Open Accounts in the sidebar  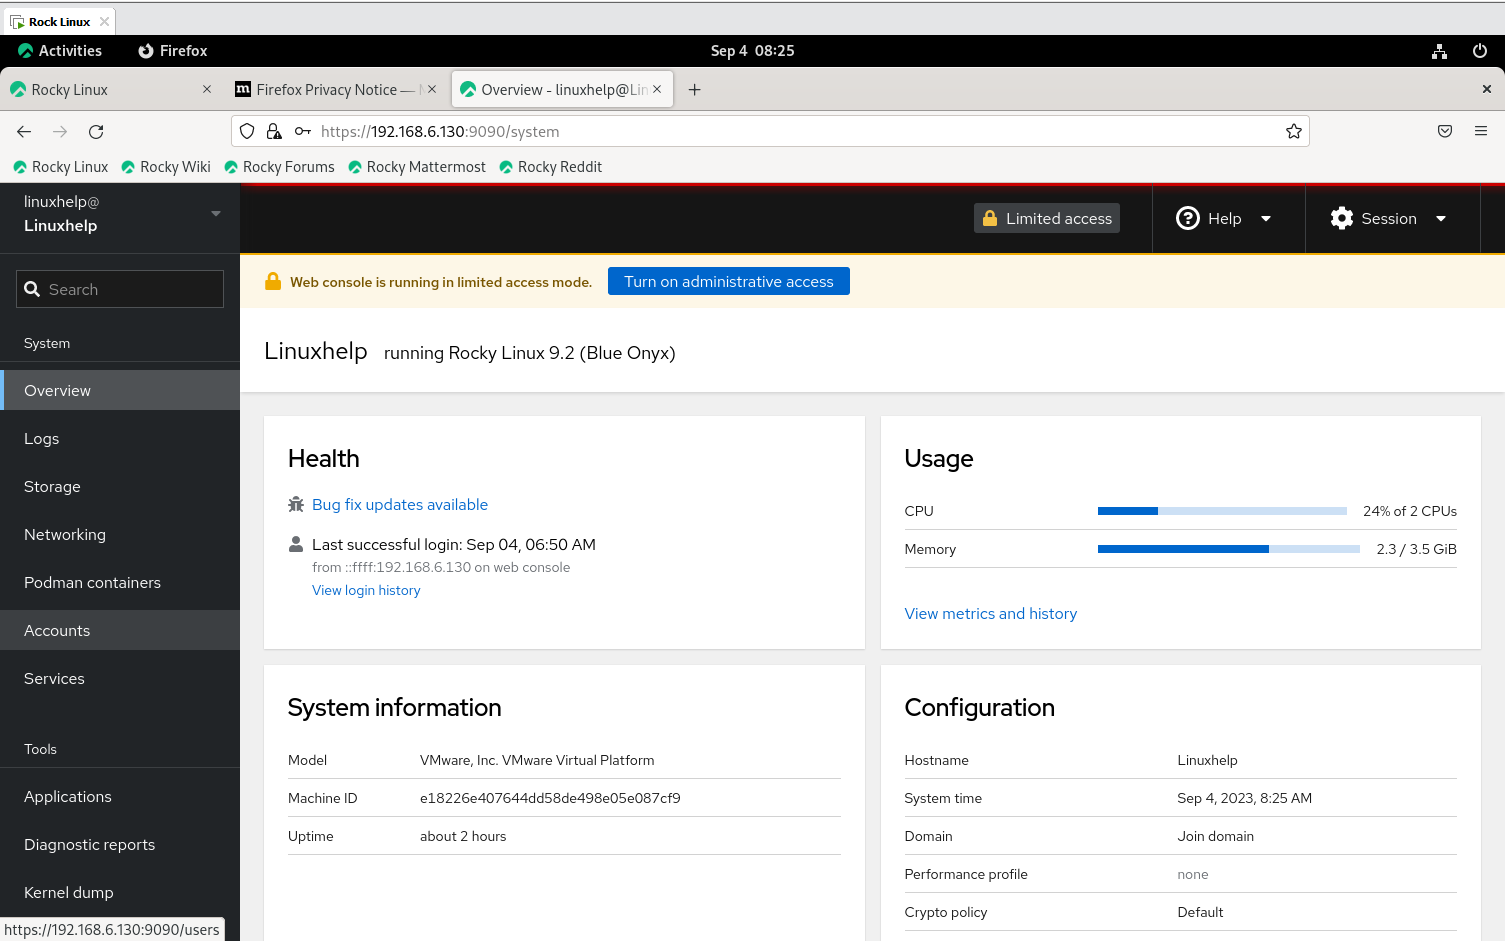120,630
